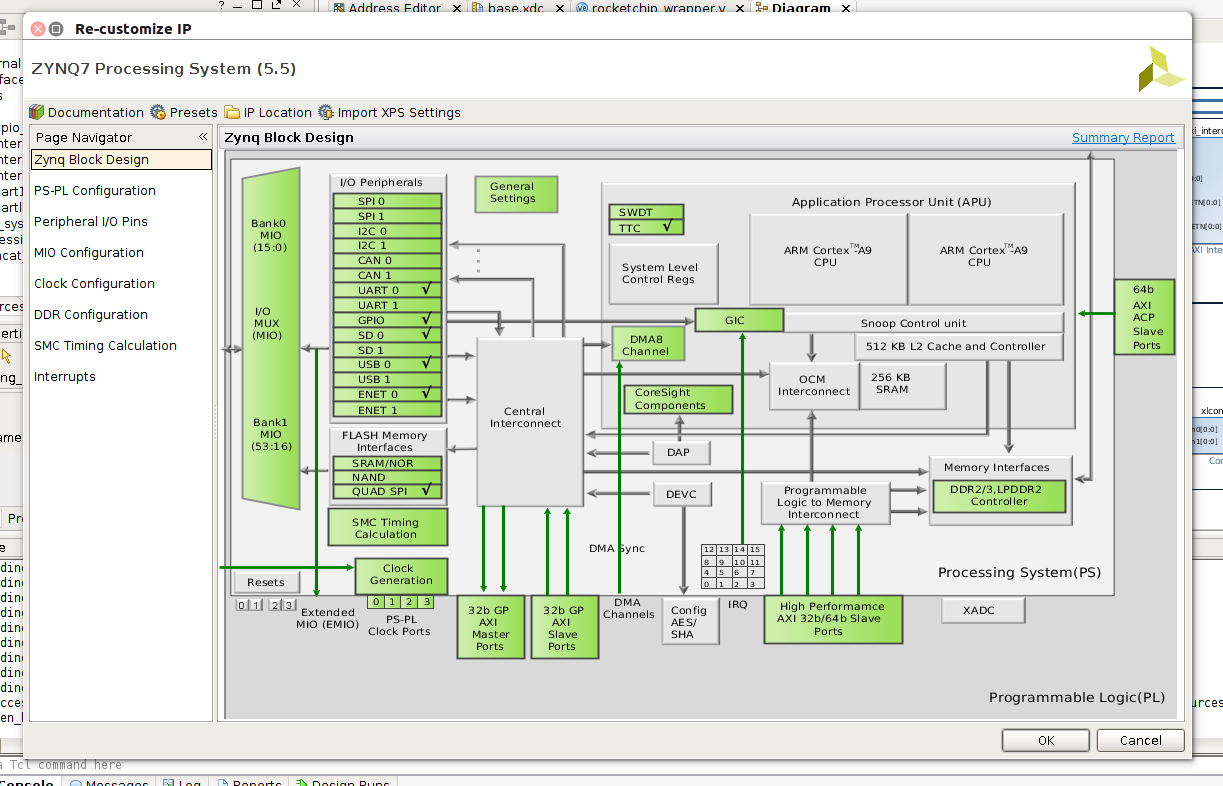Click the USB 1 peripheral block
The width and height of the screenshot is (1223, 786).
(x=387, y=379)
